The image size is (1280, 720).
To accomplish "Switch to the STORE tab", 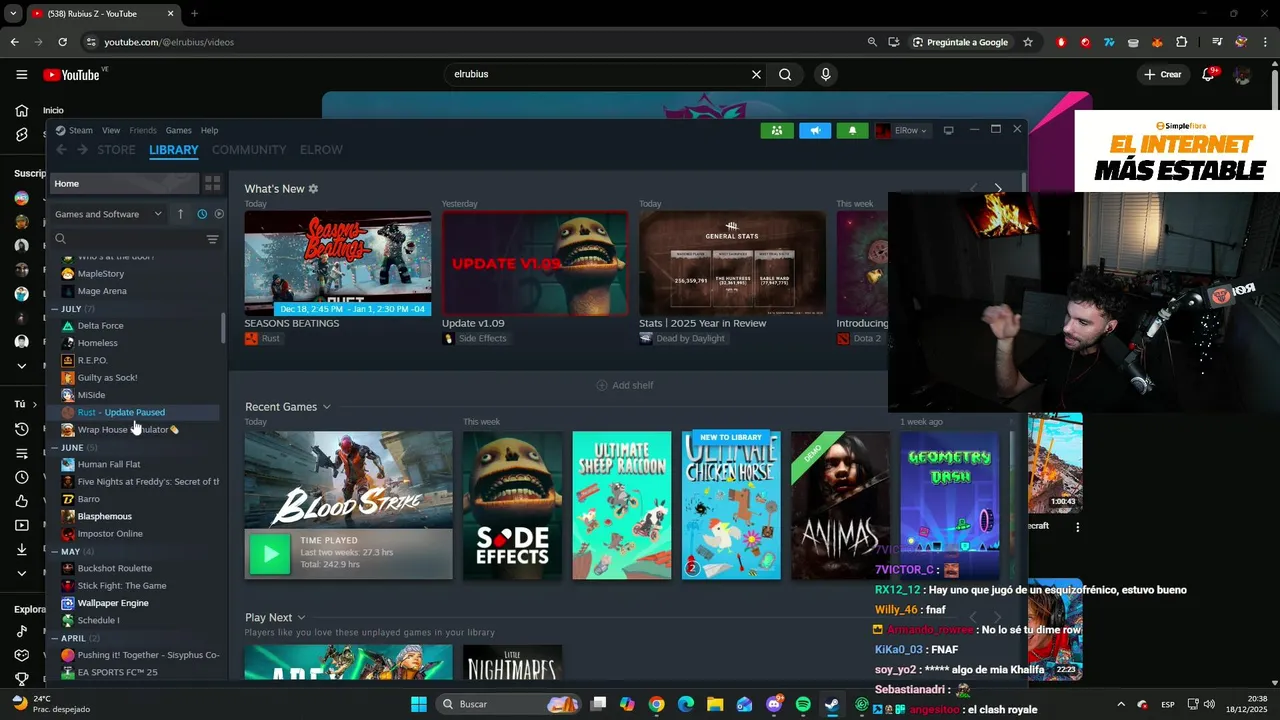I will click(116, 150).
